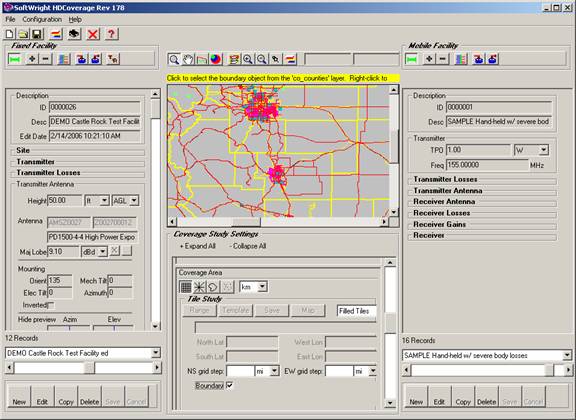Click the minus icon in Mobile Facility toolbar
This screenshot has height=420, width=576.
[x=443, y=59]
